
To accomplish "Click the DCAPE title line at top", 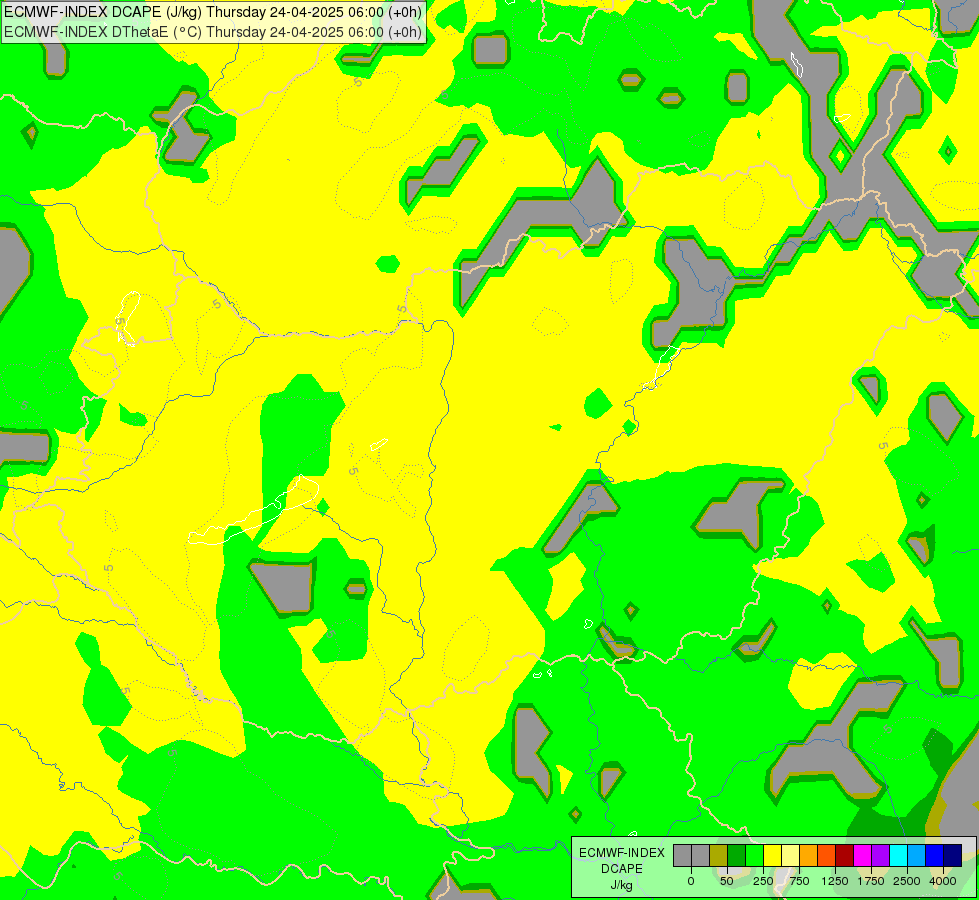I will tap(213, 12).
